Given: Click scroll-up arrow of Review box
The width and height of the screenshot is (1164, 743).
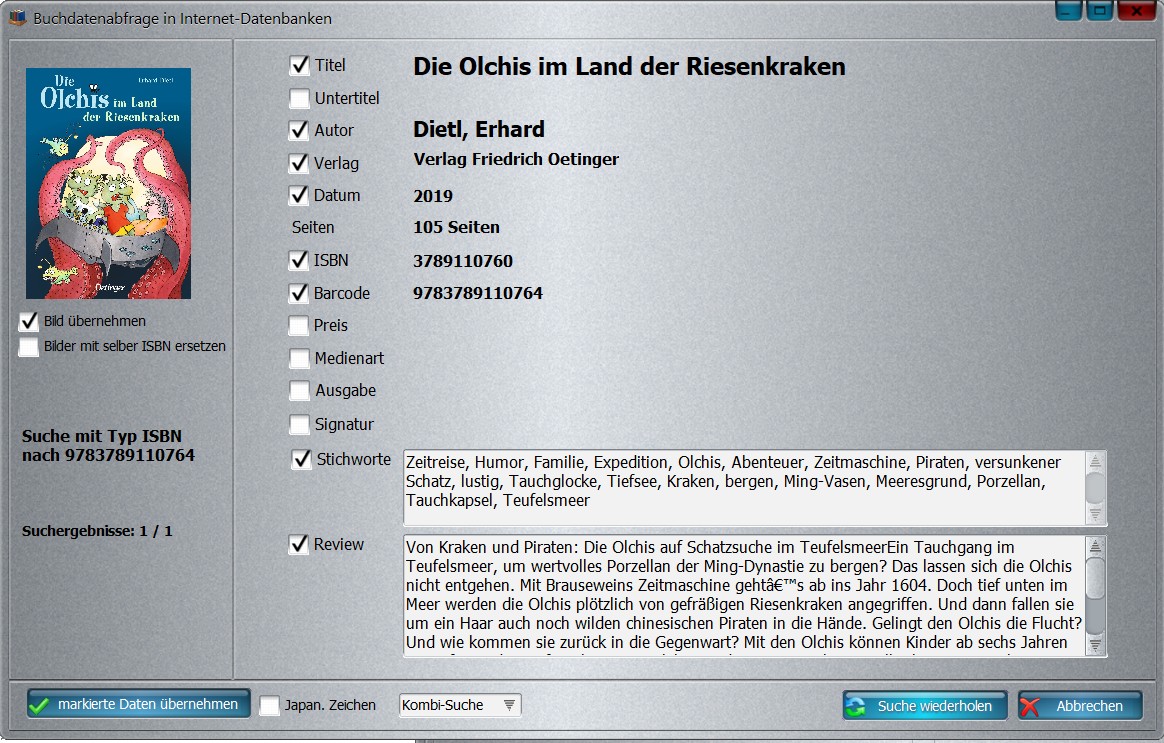Looking at the screenshot, I should pyautogui.click(x=1095, y=546).
